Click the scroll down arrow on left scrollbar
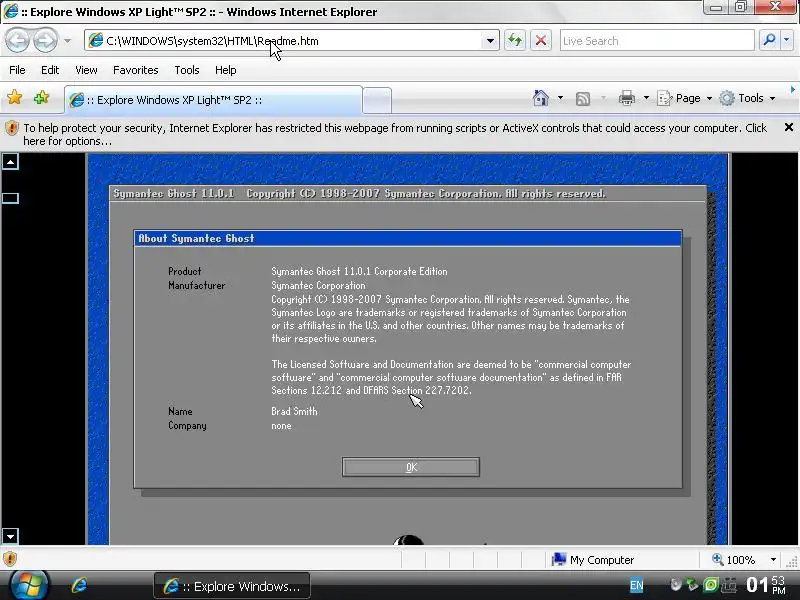The width and height of the screenshot is (800, 600). [x=10, y=536]
